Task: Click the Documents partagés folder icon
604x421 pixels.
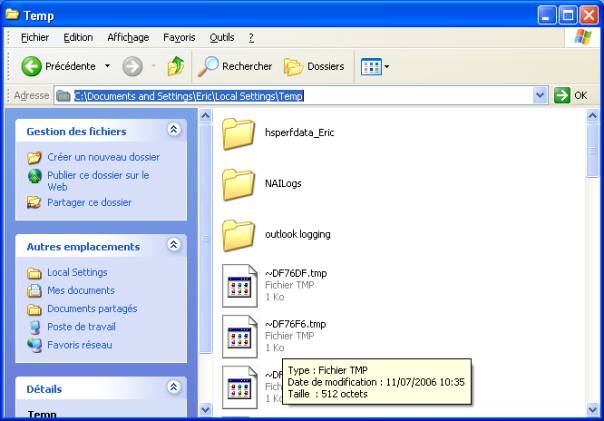Action: [34, 309]
